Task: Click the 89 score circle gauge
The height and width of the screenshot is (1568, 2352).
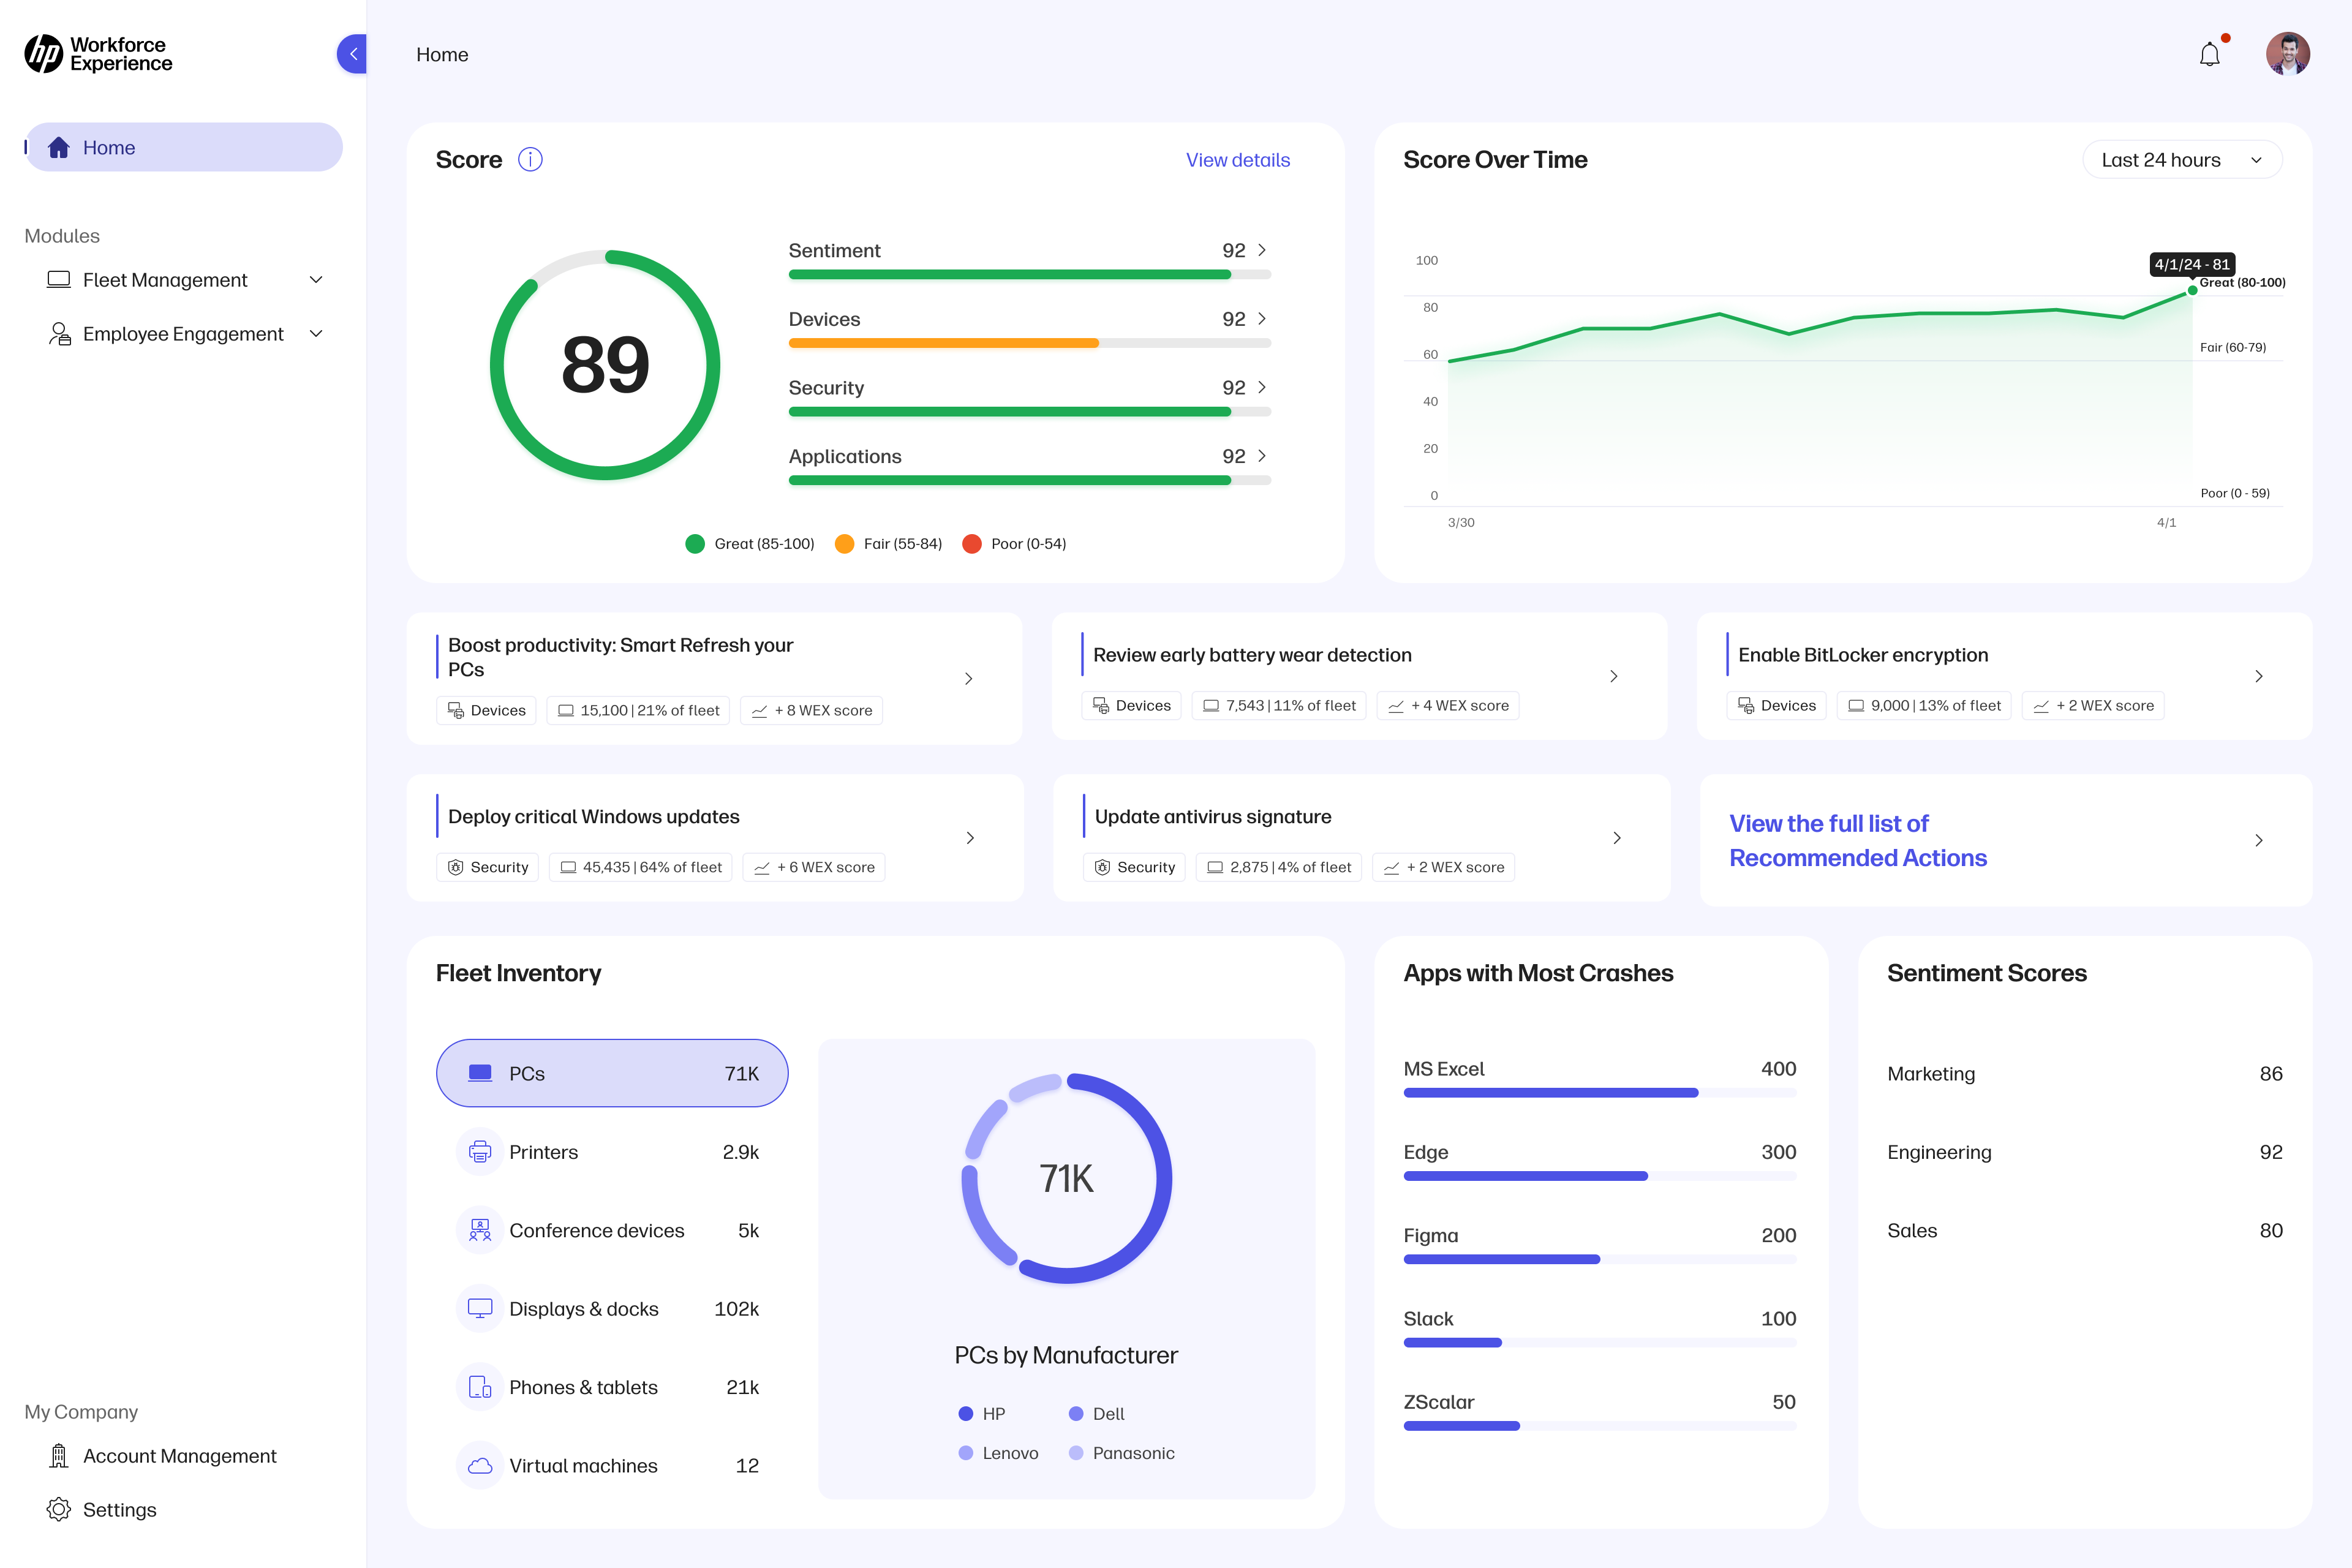Action: click(605, 365)
